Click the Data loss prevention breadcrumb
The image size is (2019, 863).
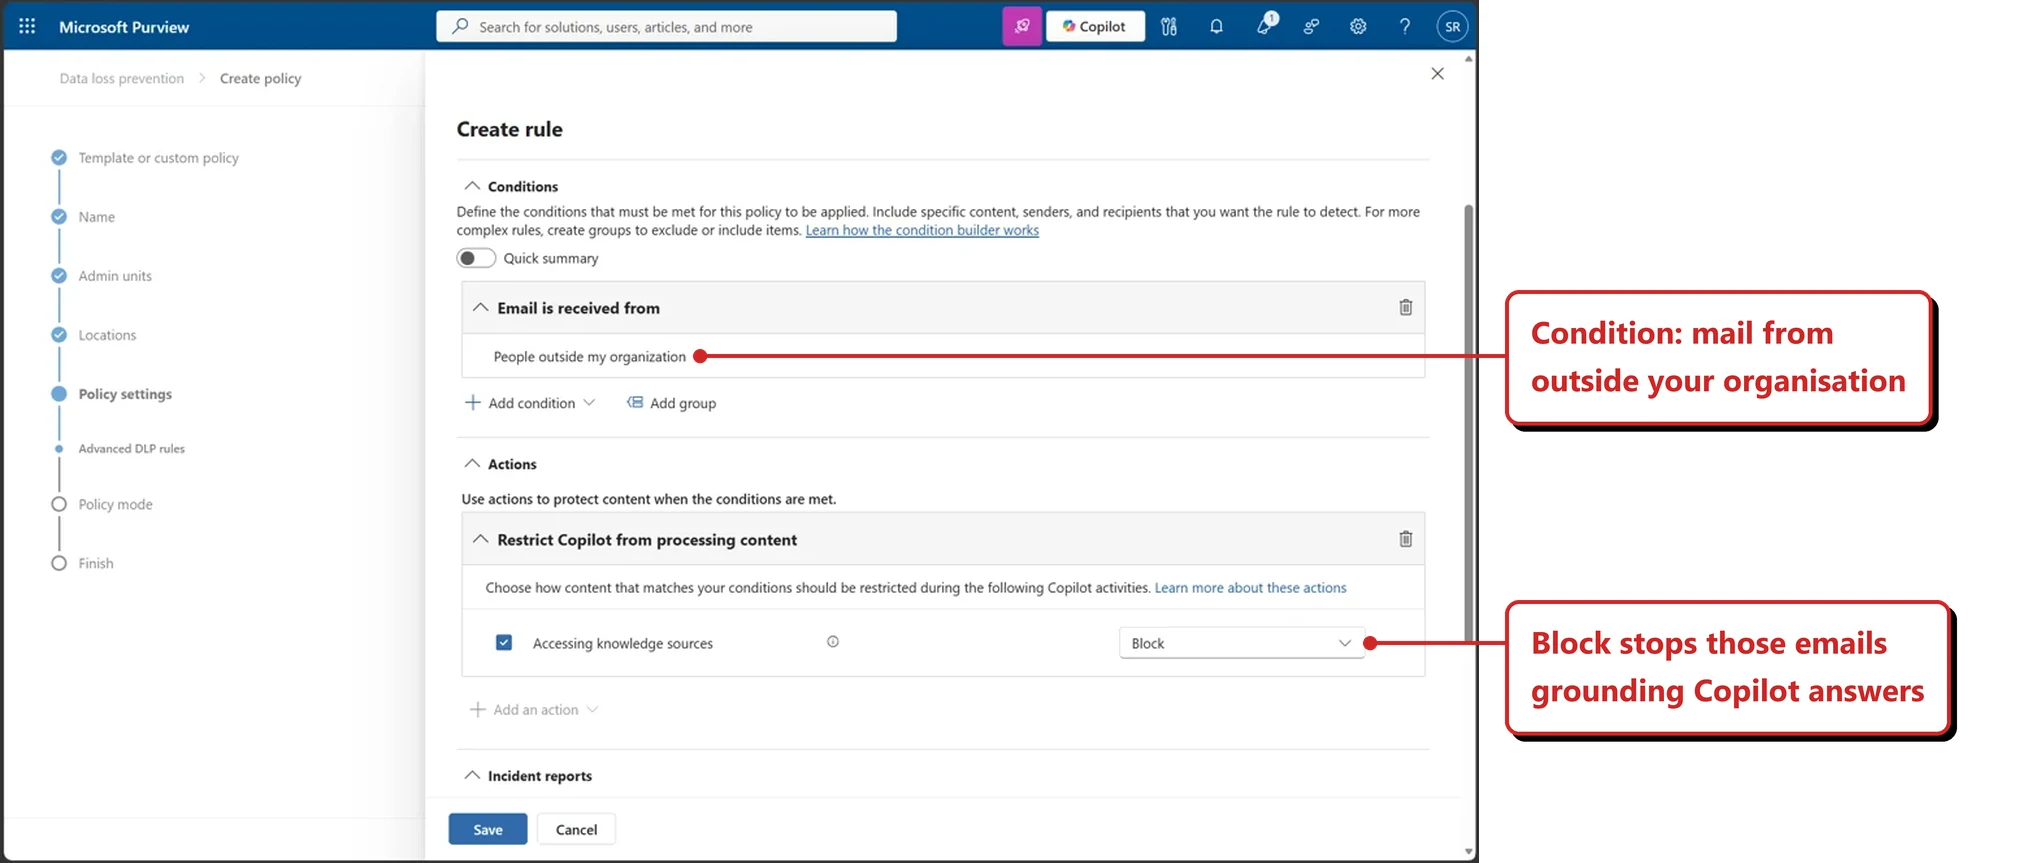point(122,78)
